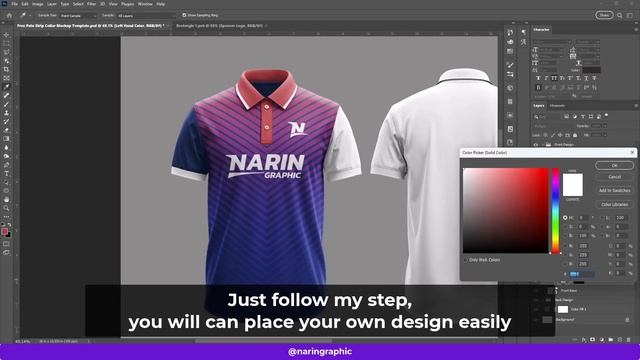Click the vertical hue slider
This screenshot has width=640, height=360.
(x=556, y=211)
